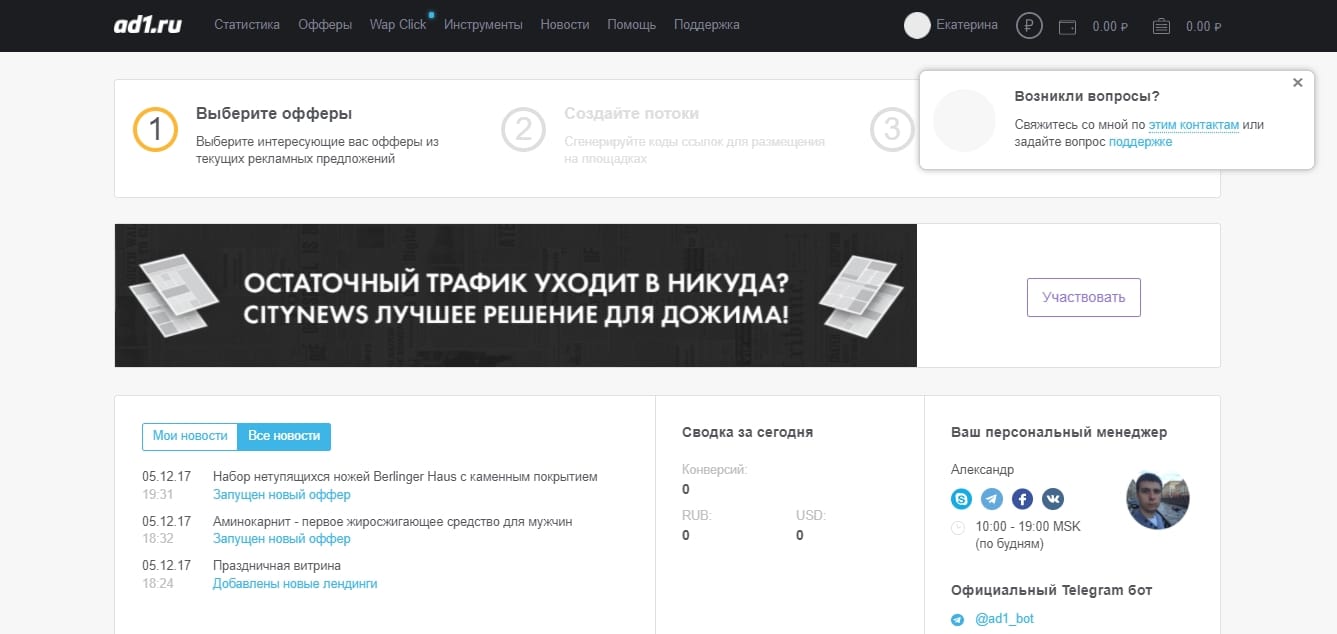Screen dimensions: 1337x634
Task: Click manager Александр's photo
Action: pyautogui.click(x=1158, y=498)
